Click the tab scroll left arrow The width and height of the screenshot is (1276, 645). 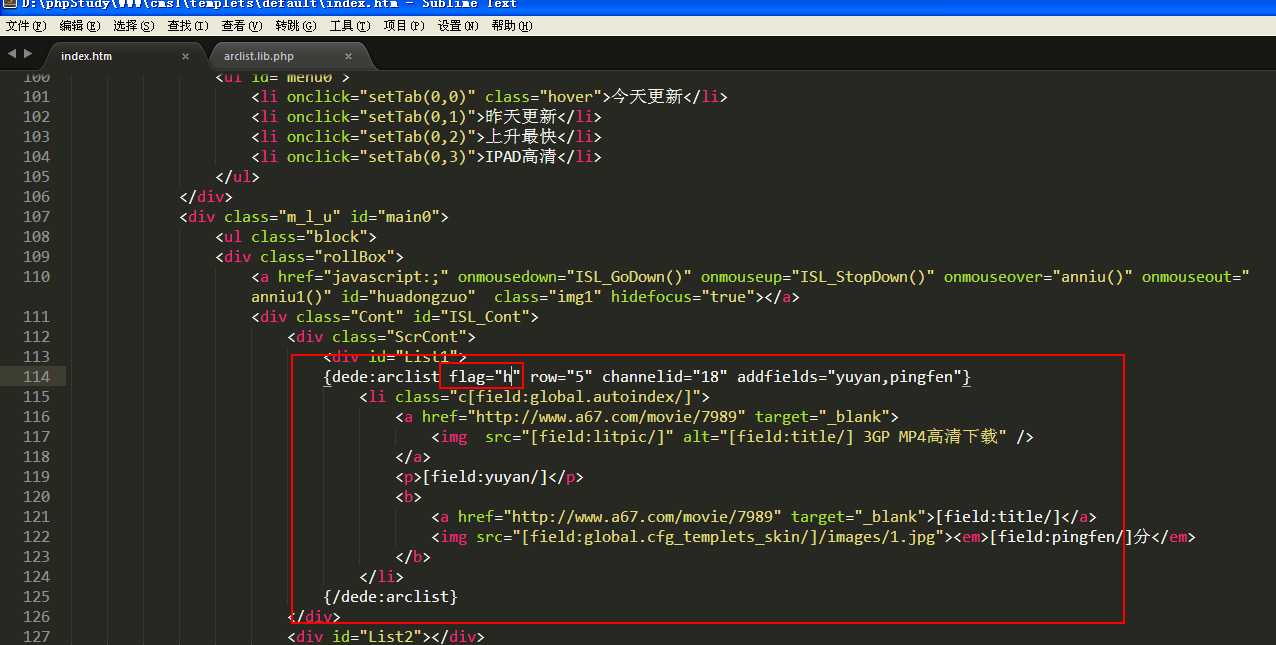11,53
